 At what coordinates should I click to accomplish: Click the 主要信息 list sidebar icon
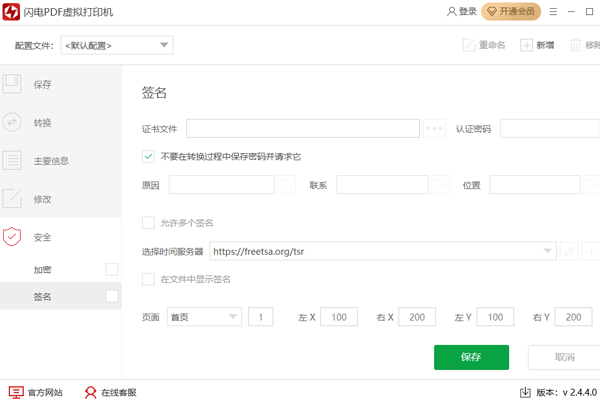coord(13,160)
